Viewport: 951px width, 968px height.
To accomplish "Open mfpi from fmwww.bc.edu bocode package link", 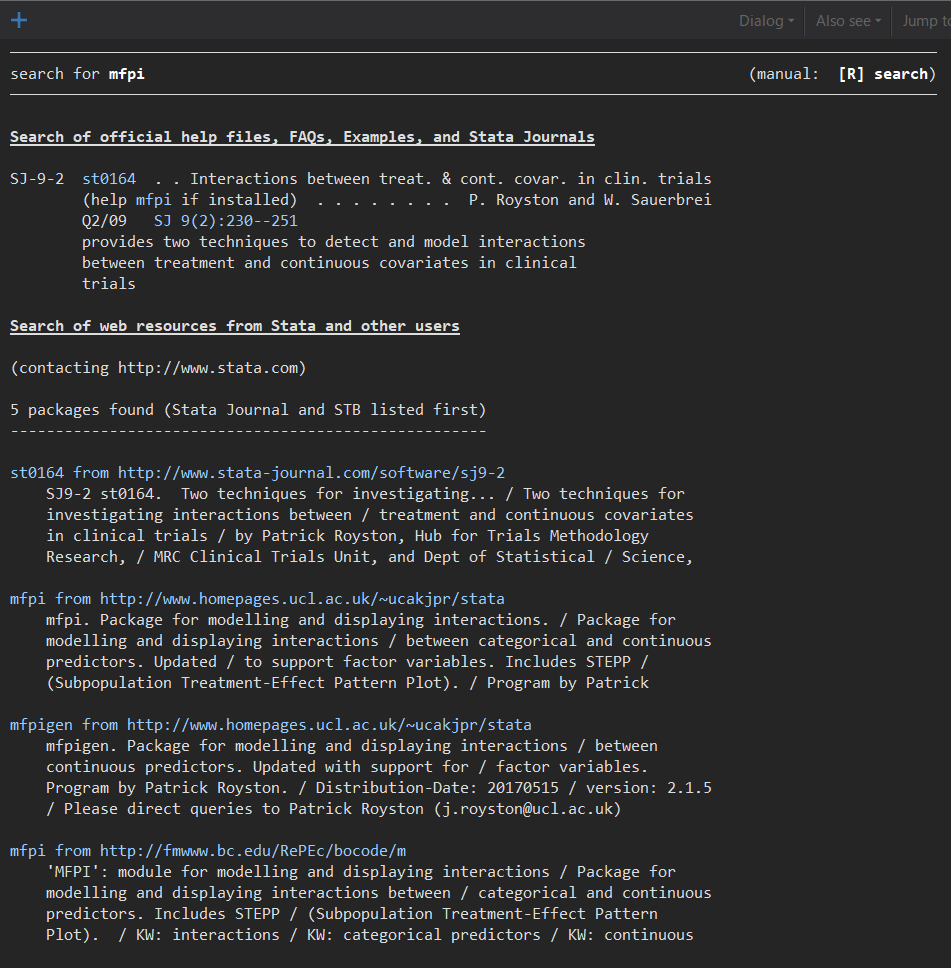I will click(208, 851).
